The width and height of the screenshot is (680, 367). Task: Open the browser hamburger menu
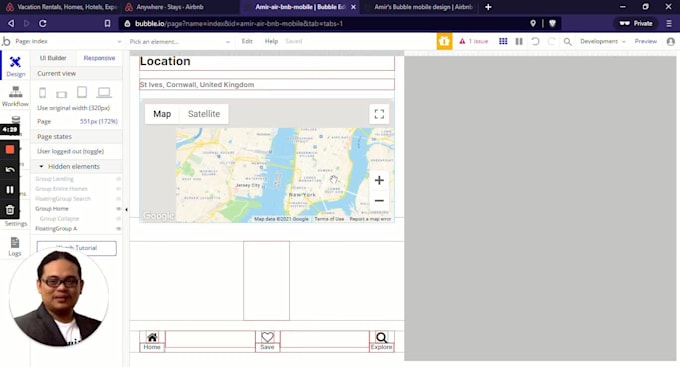(669, 23)
